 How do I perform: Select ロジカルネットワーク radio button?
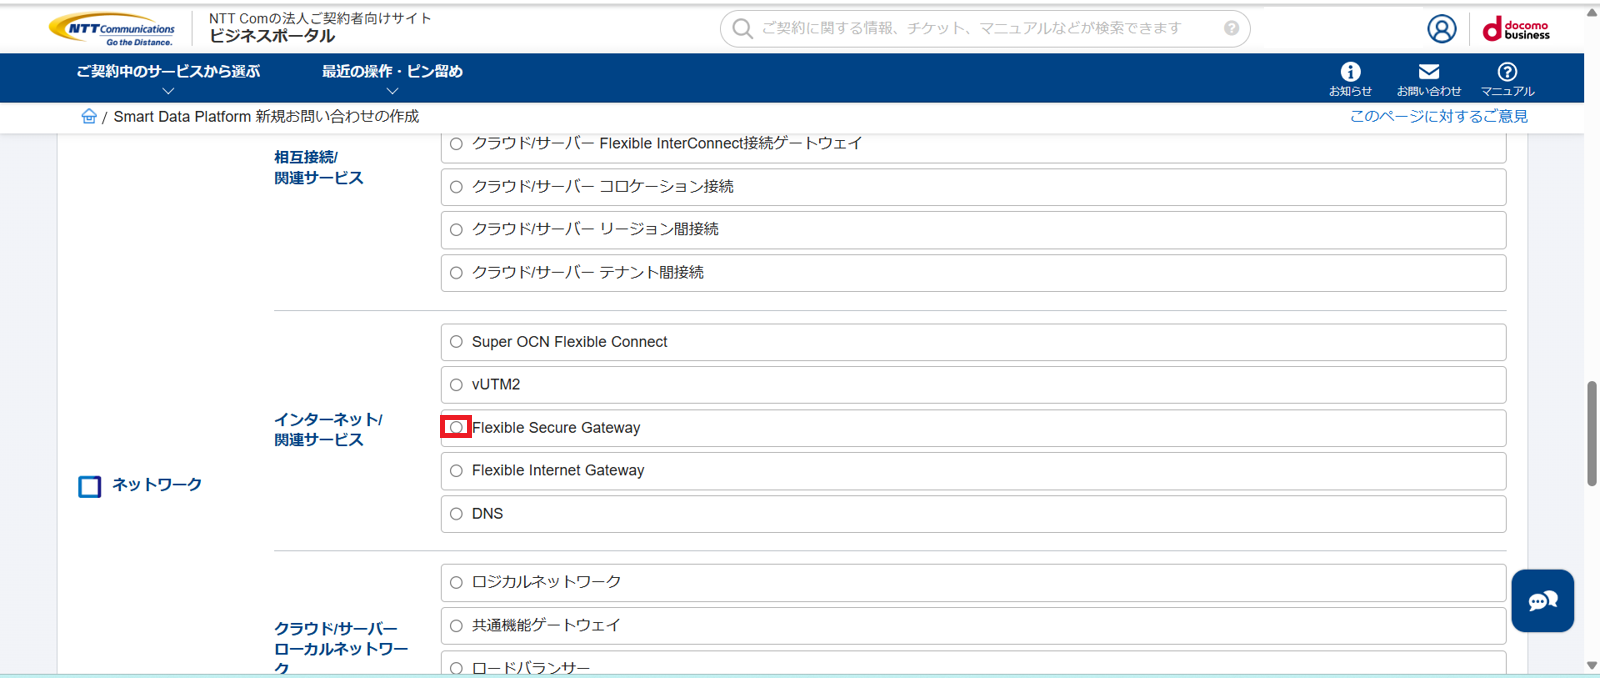coord(456,582)
